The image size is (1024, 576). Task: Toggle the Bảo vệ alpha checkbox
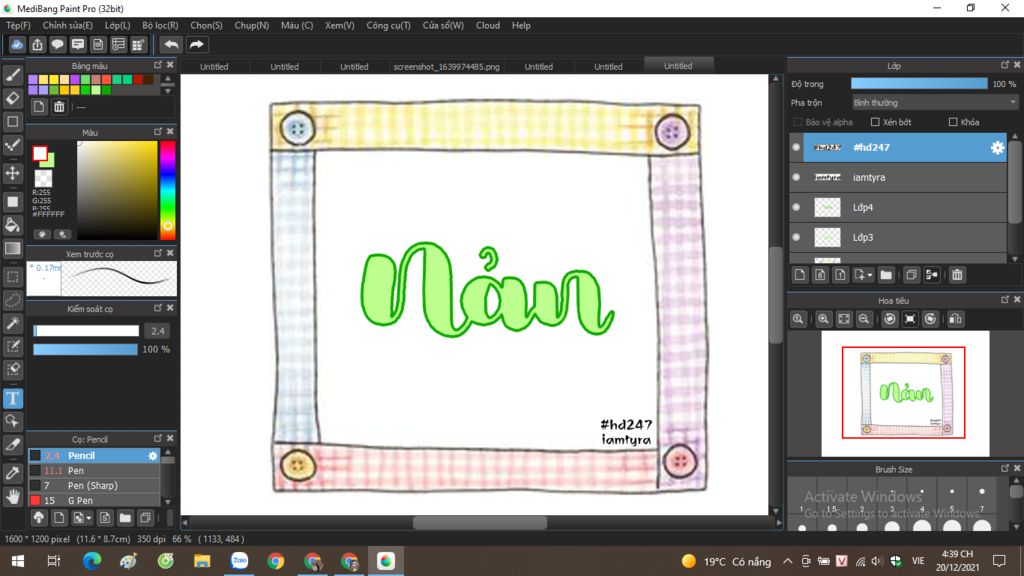(x=797, y=122)
